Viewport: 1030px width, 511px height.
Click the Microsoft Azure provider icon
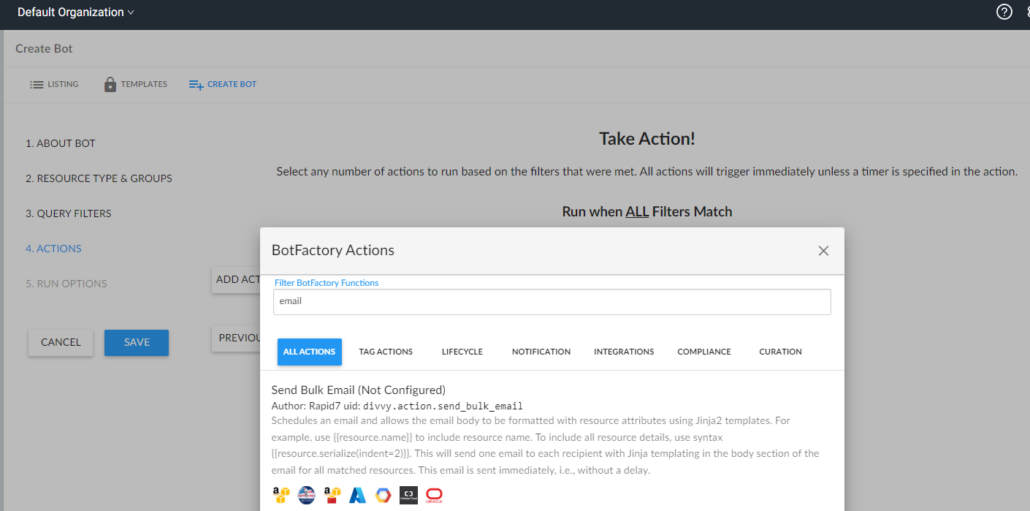click(x=357, y=495)
